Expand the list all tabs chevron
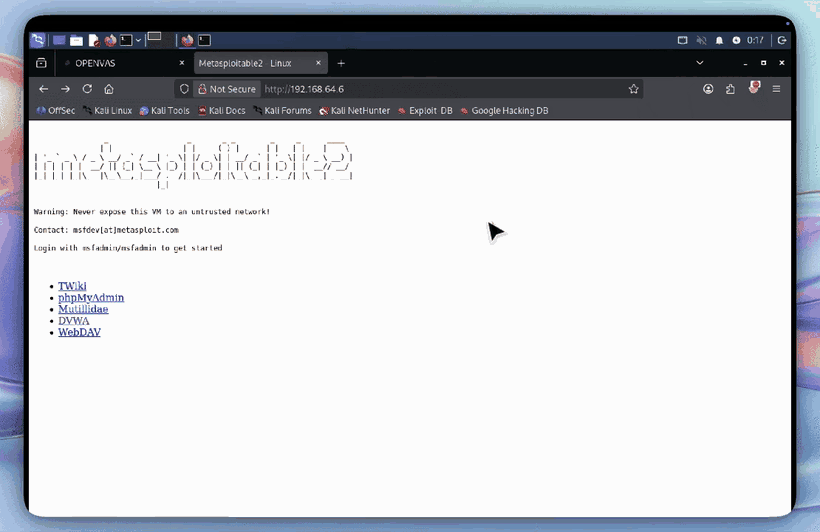Image resolution: width=820 pixels, height=532 pixels. [700, 63]
